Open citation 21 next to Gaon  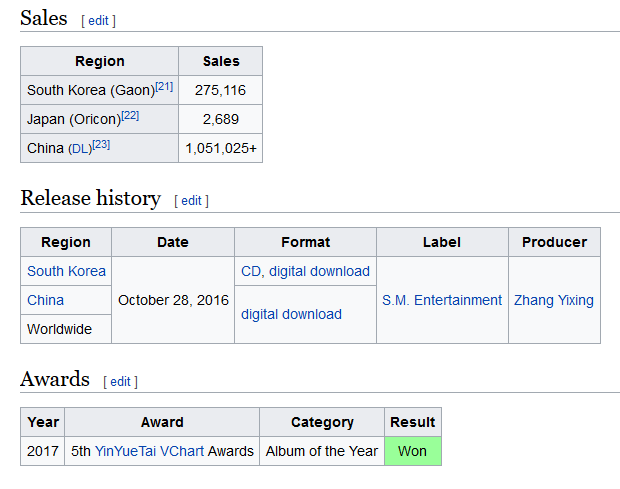[164, 88]
